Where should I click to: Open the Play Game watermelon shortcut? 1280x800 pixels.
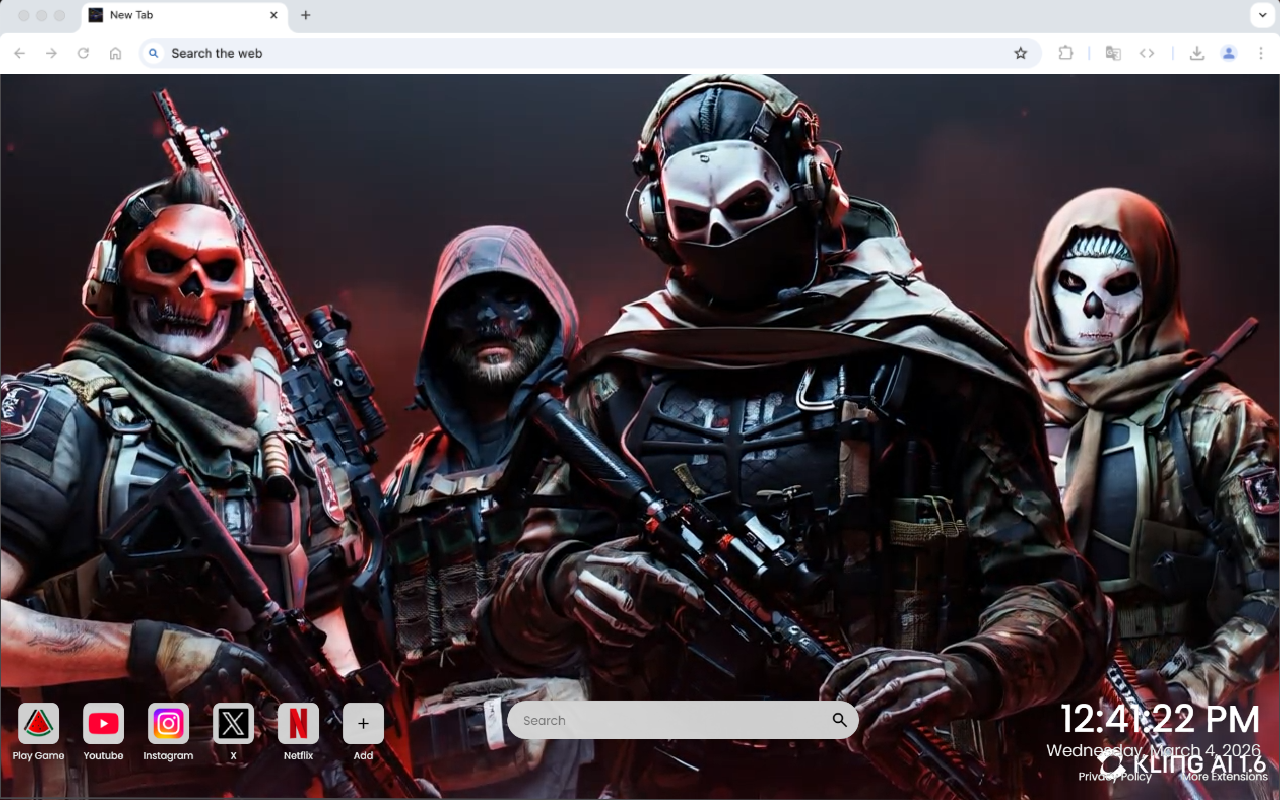(x=38, y=724)
